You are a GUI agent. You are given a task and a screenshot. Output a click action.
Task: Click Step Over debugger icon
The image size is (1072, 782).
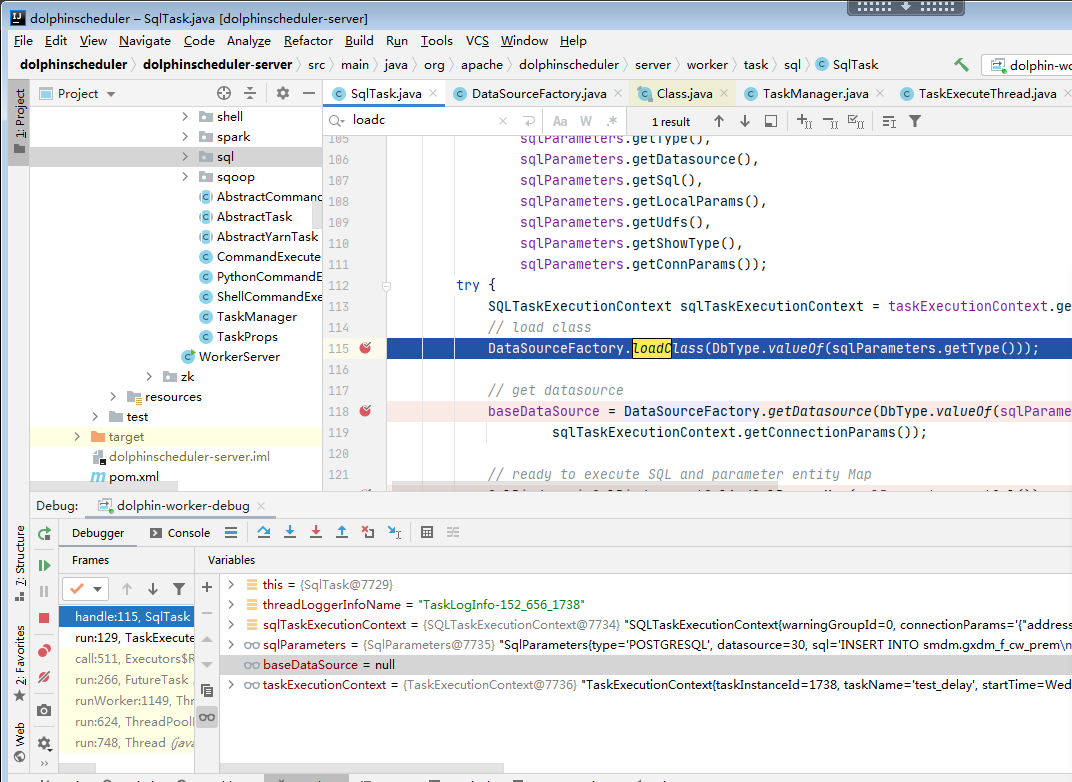tap(264, 532)
